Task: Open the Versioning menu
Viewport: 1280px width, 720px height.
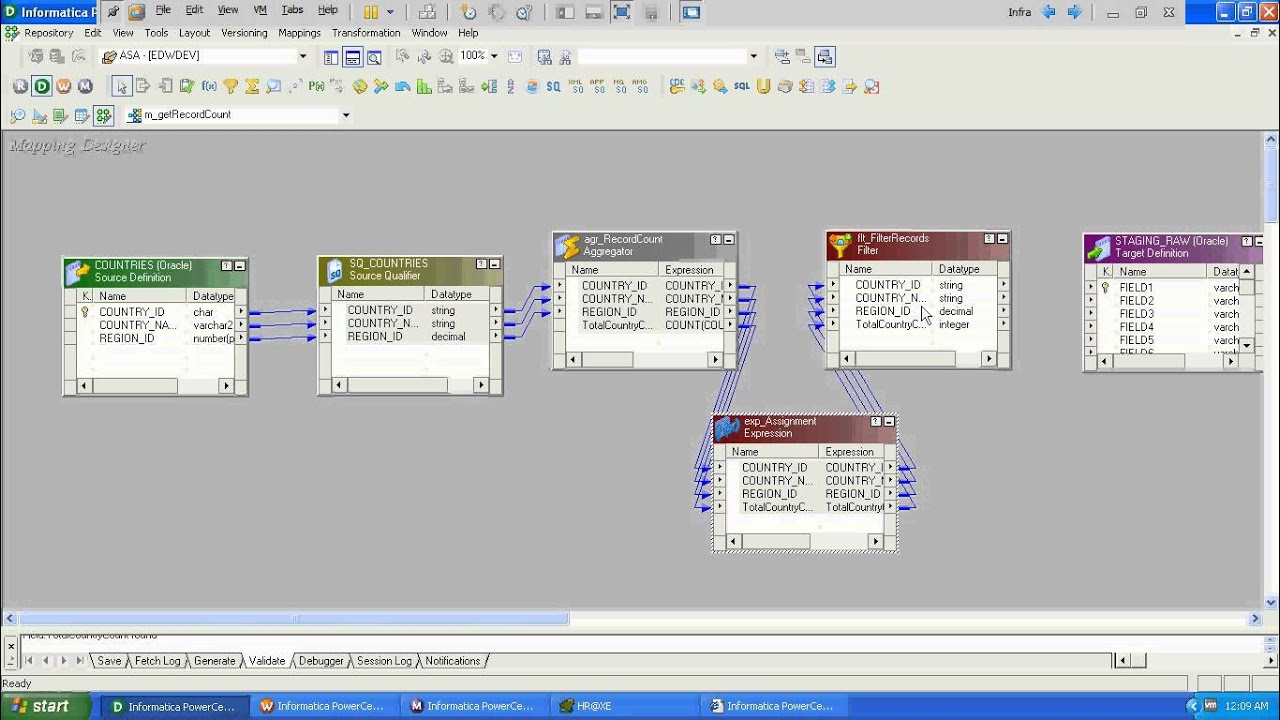Action: click(x=244, y=33)
